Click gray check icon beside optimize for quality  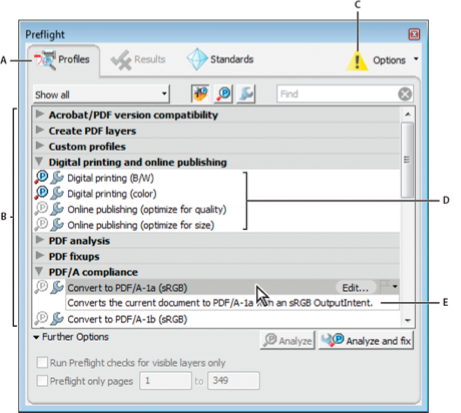[x=41, y=208]
